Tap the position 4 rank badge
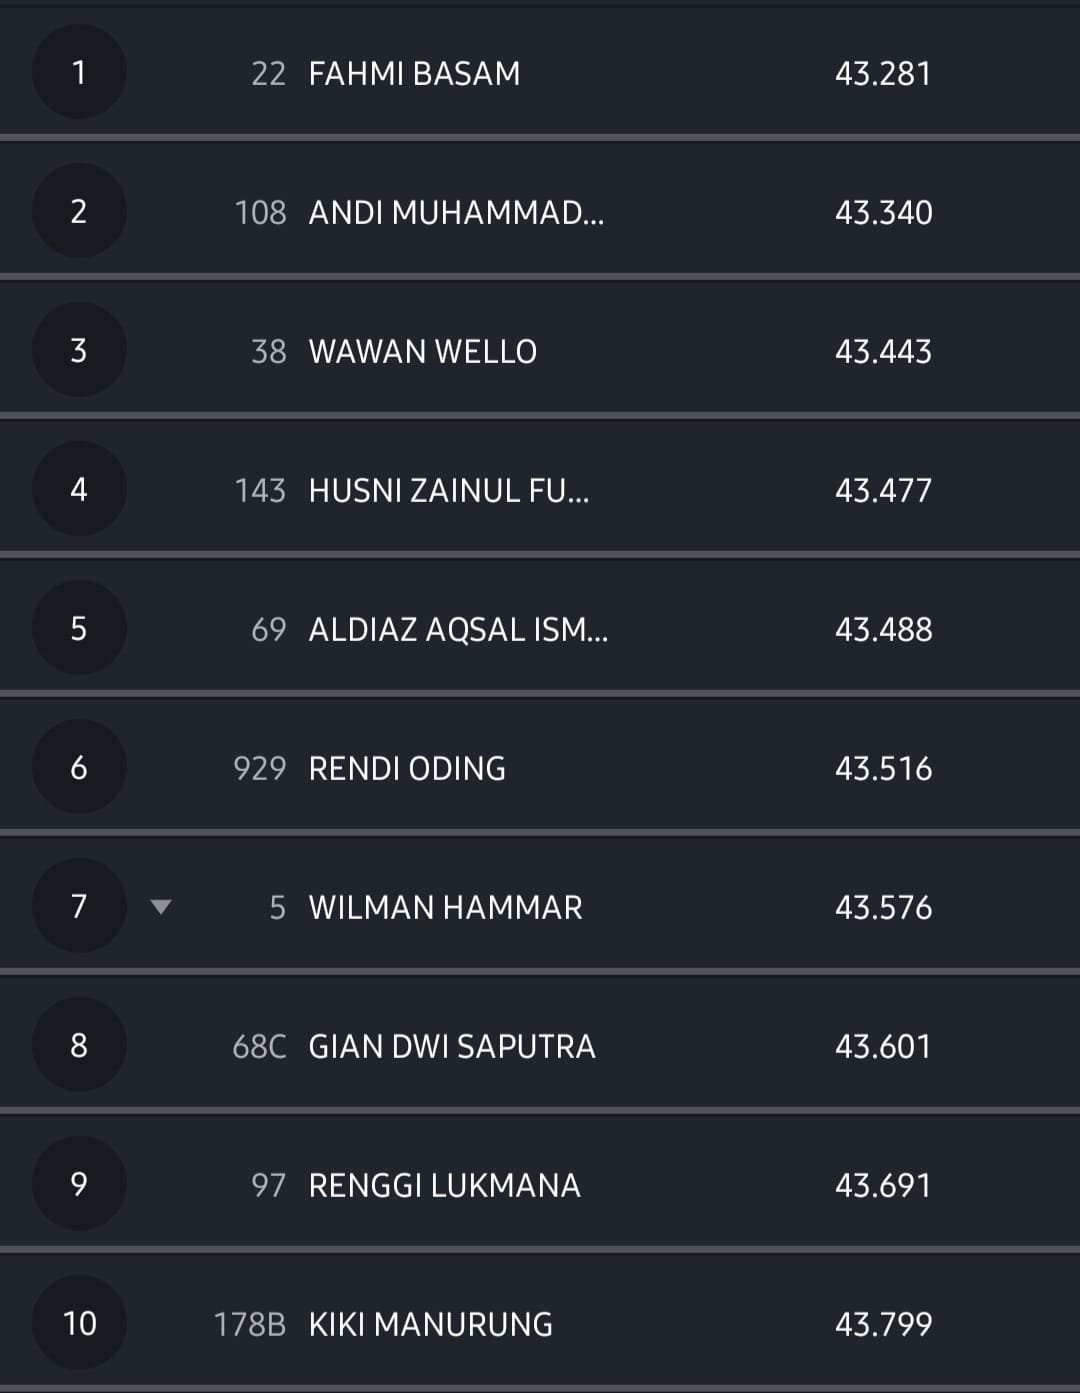Image resolution: width=1080 pixels, height=1393 pixels. tap(79, 489)
